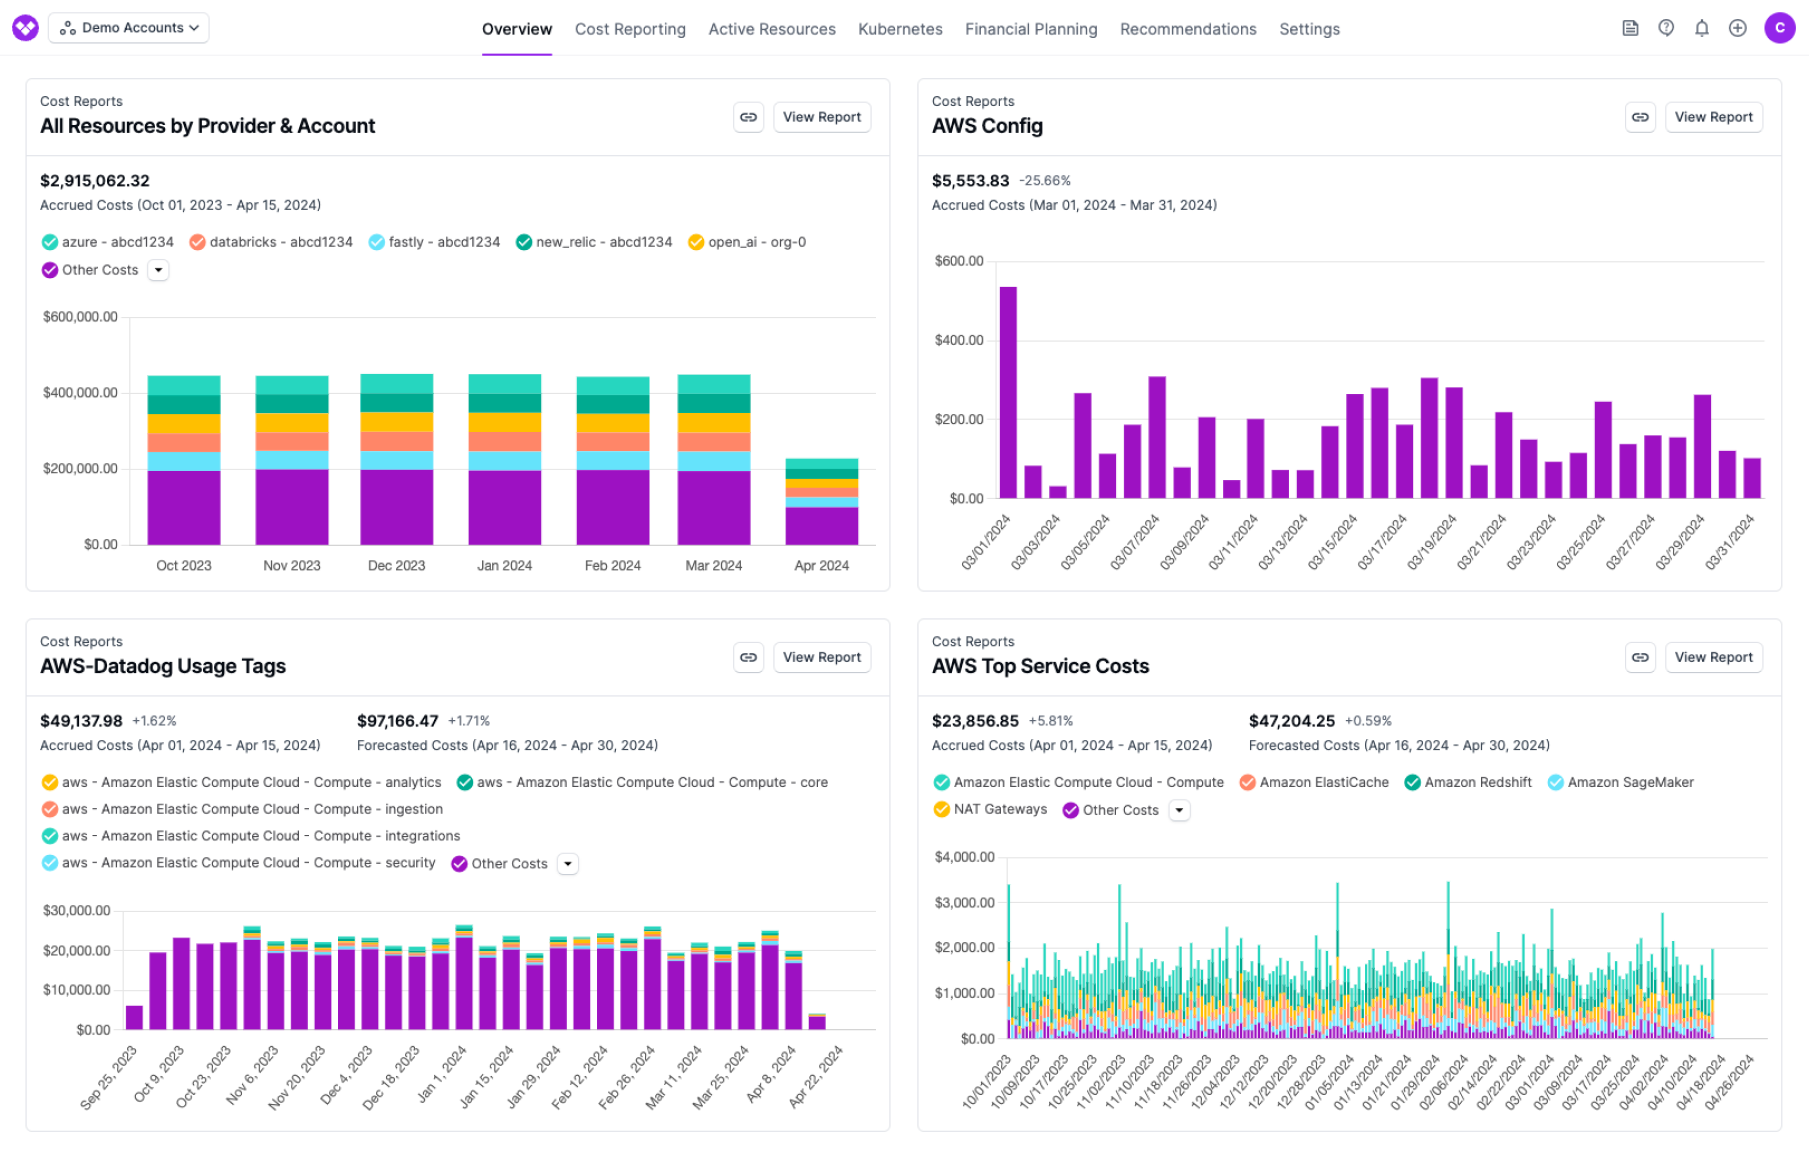Screen dimensions: 1809x1162
Task: Toggle NAT Gateways legend series
Action: (x=990, y=809)
